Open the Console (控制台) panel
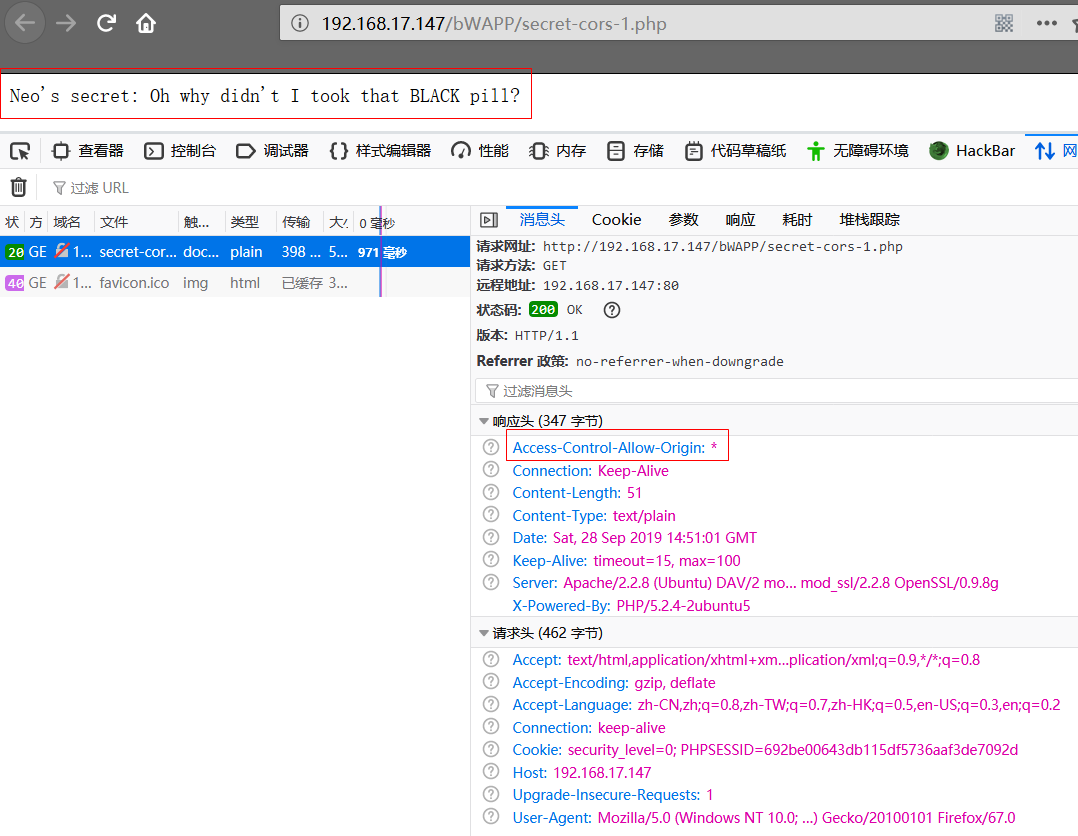The height and width of the screenshot is (836, 1078). point(180,151)
